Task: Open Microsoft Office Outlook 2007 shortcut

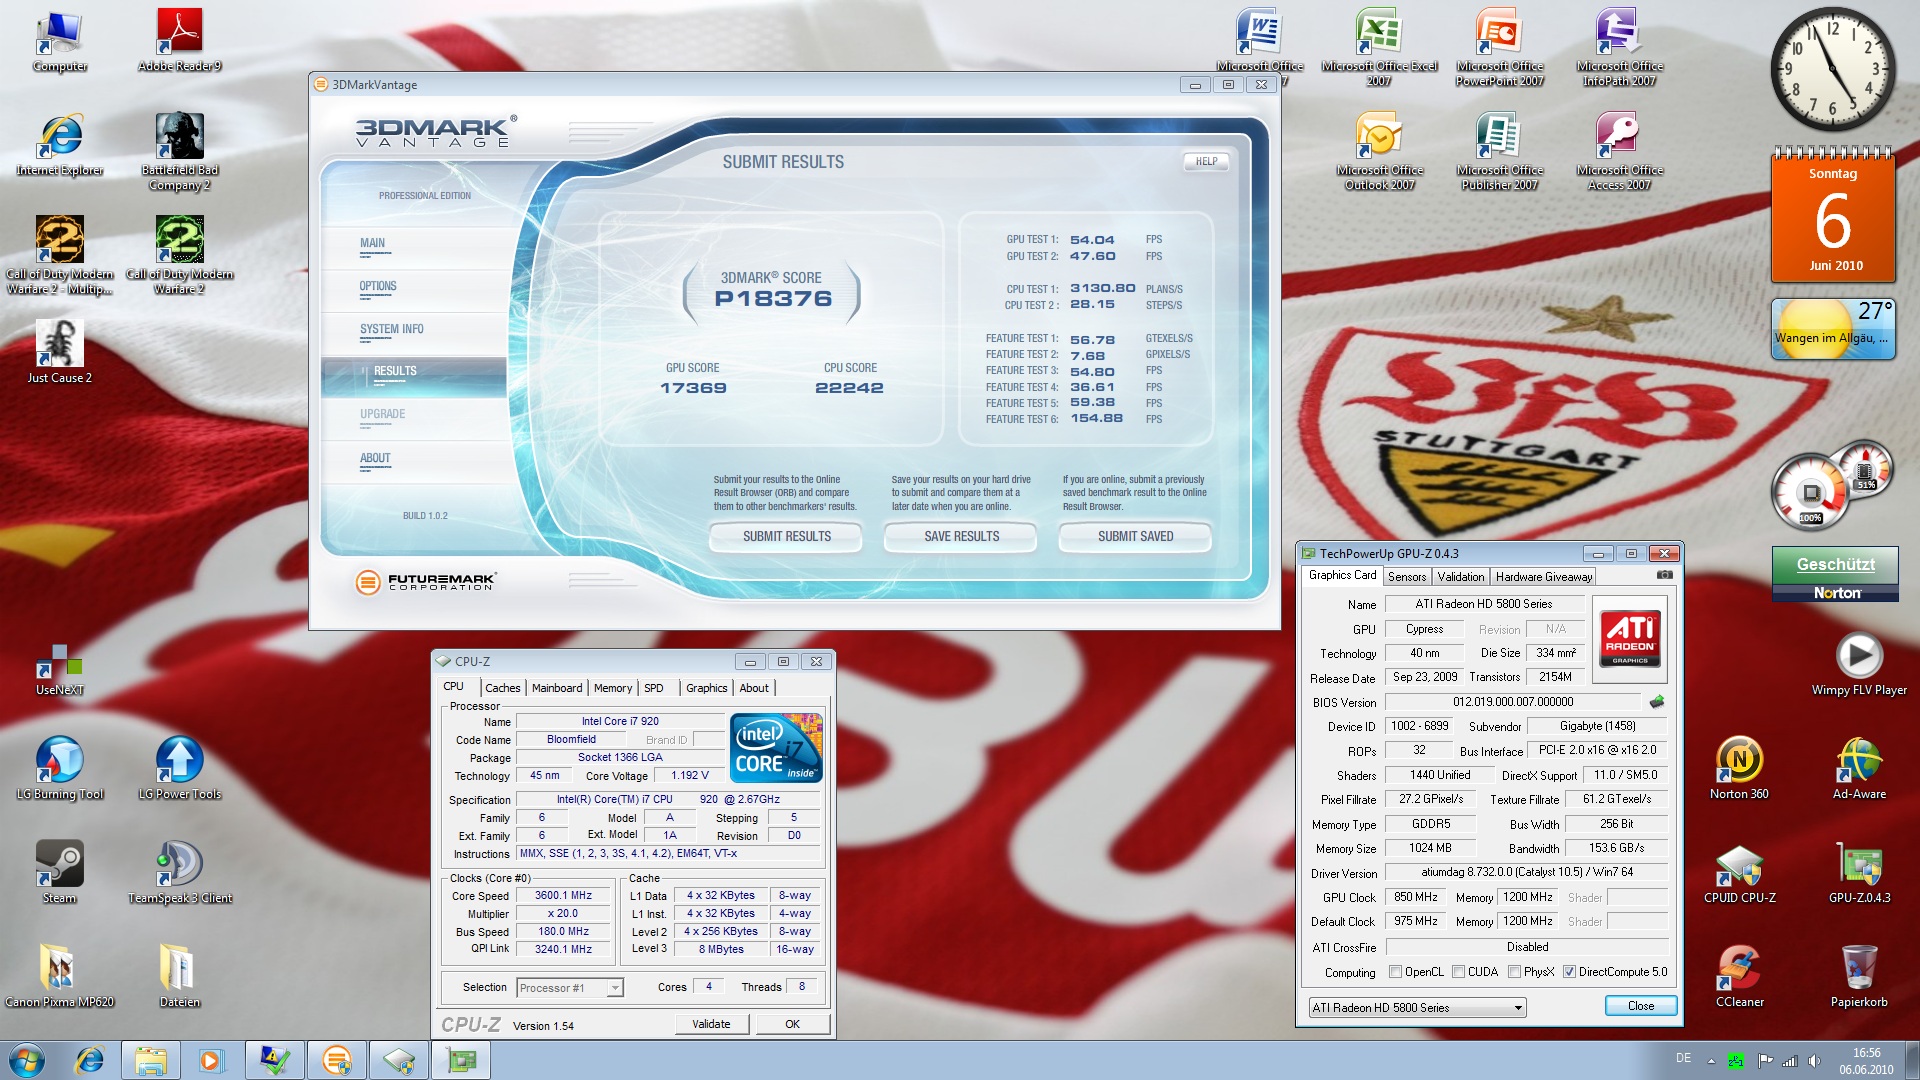Action: pyautogui.click(x=1380, y=152)
